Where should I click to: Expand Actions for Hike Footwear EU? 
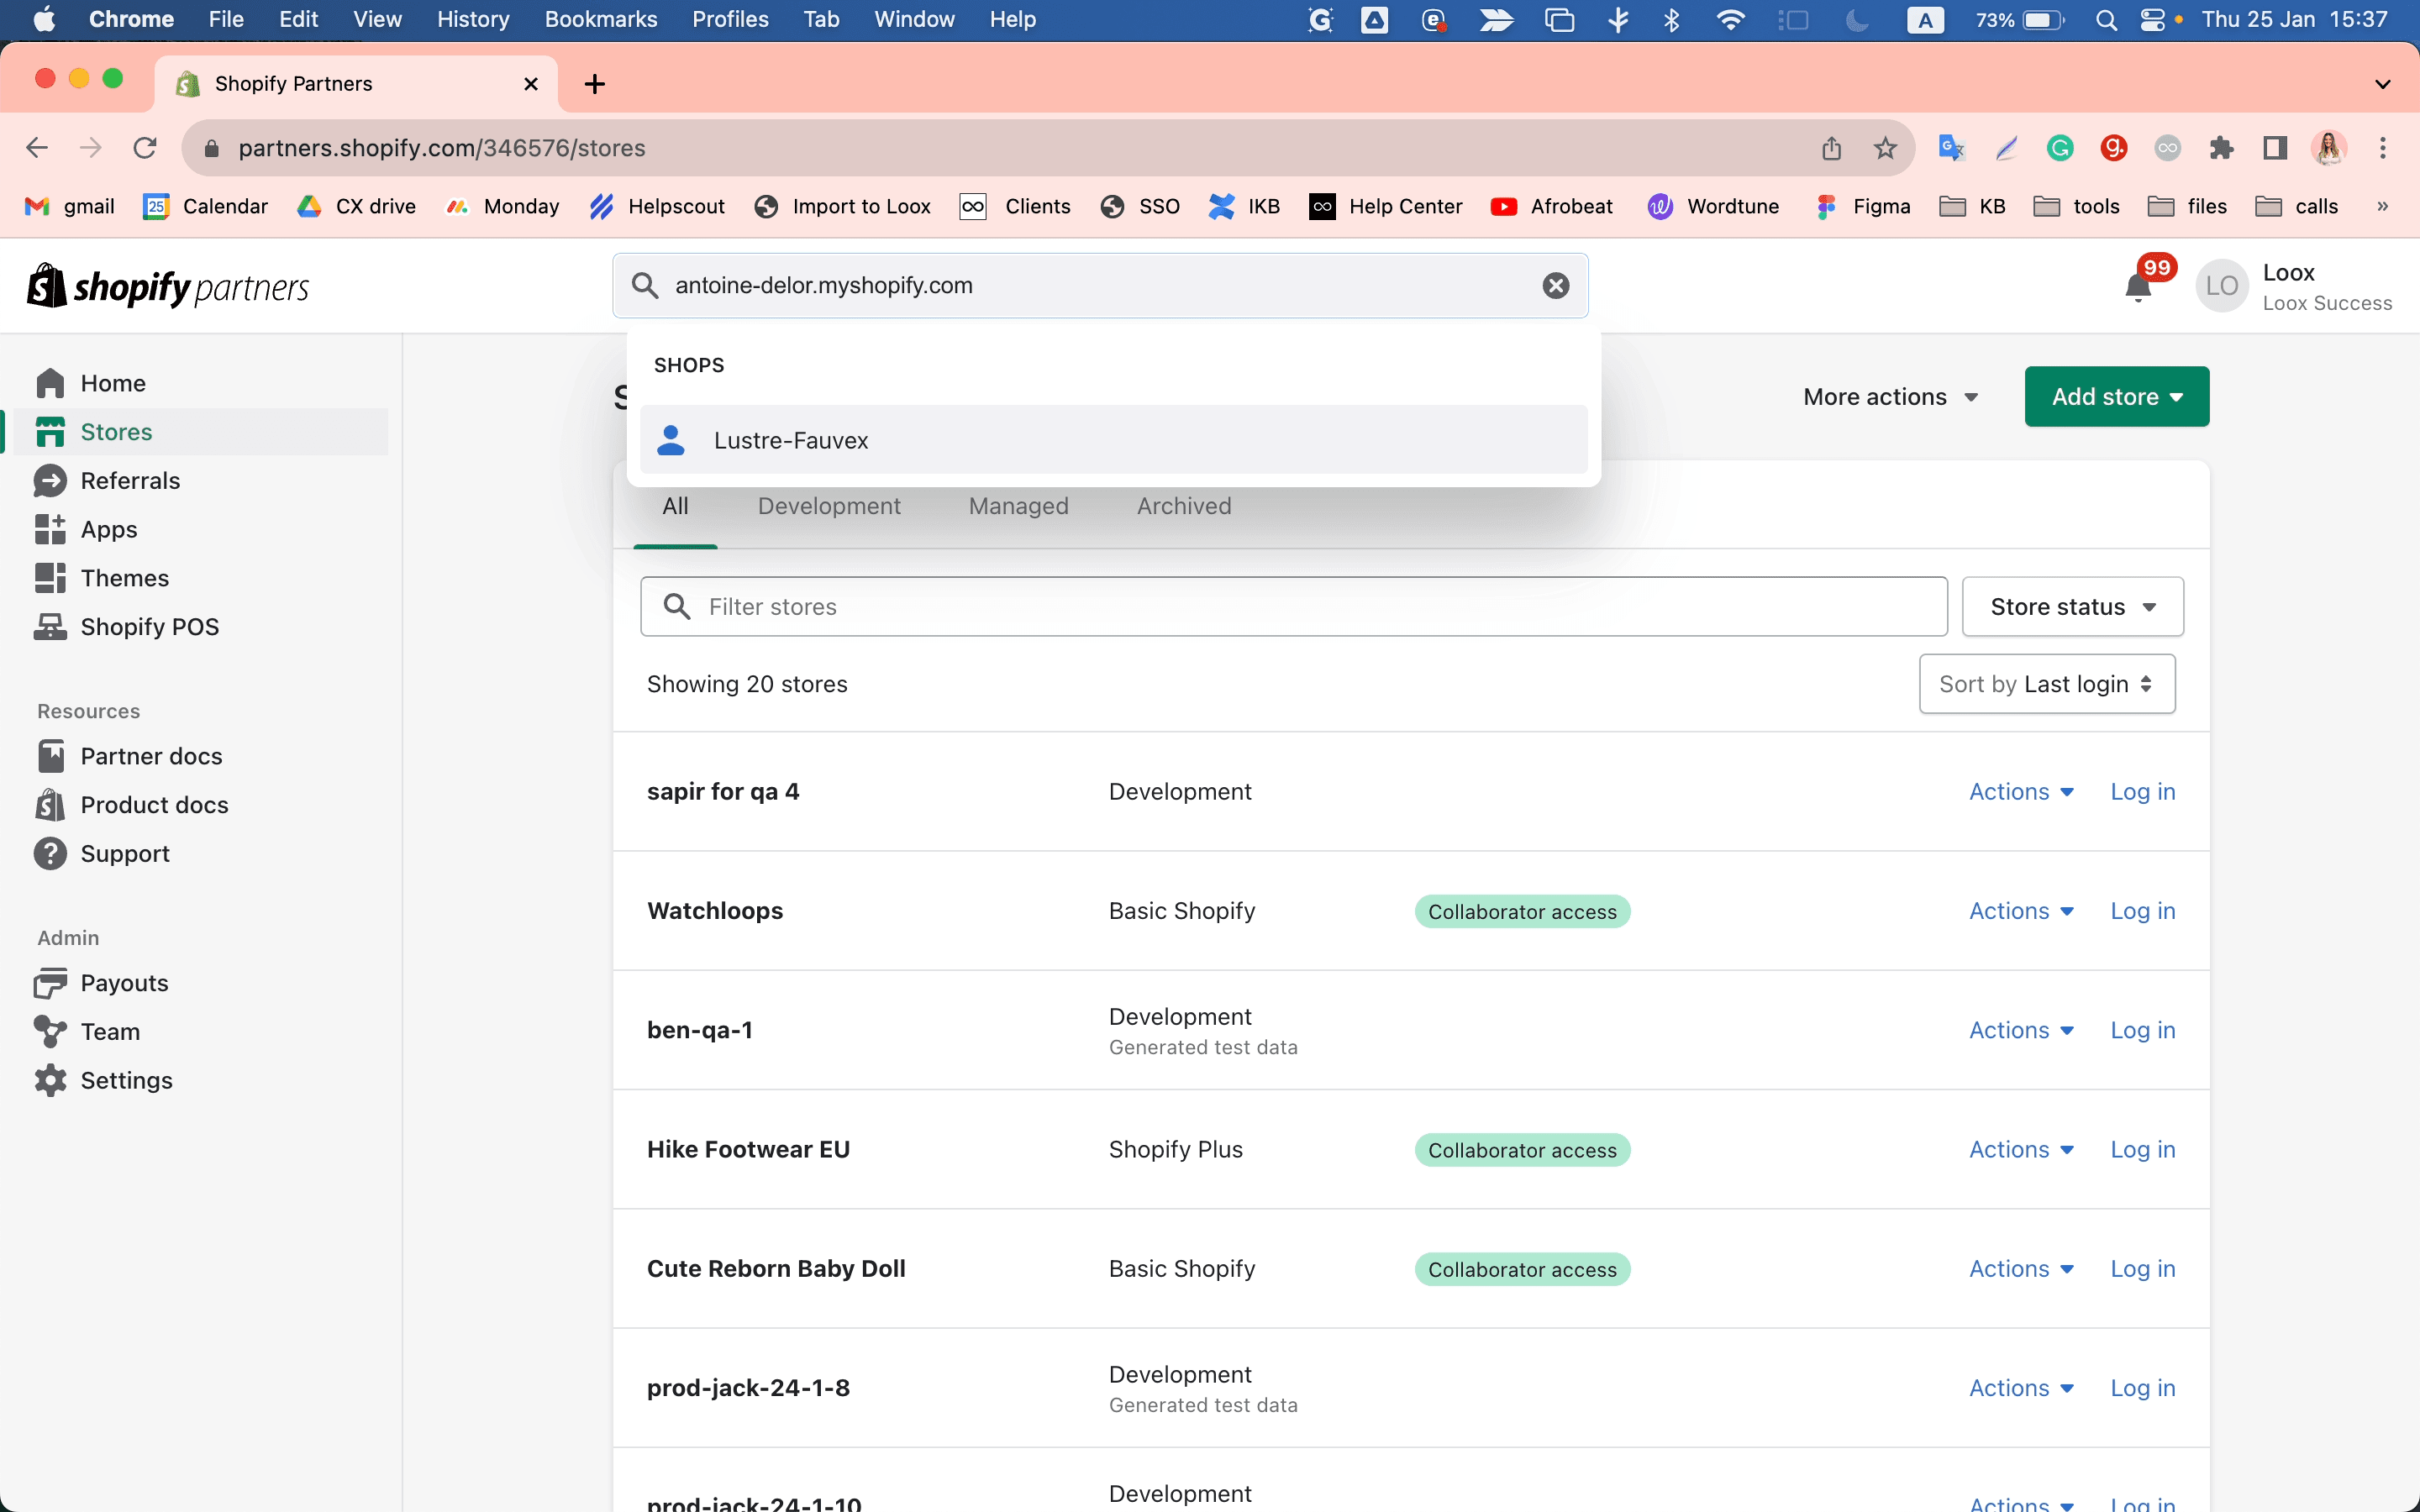[x=2022, y=1150]
